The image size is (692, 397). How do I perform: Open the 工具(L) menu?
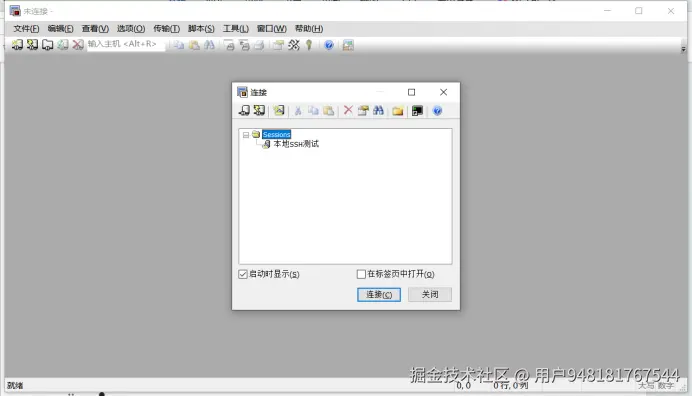pyautogui.click(x=236, y=29)
